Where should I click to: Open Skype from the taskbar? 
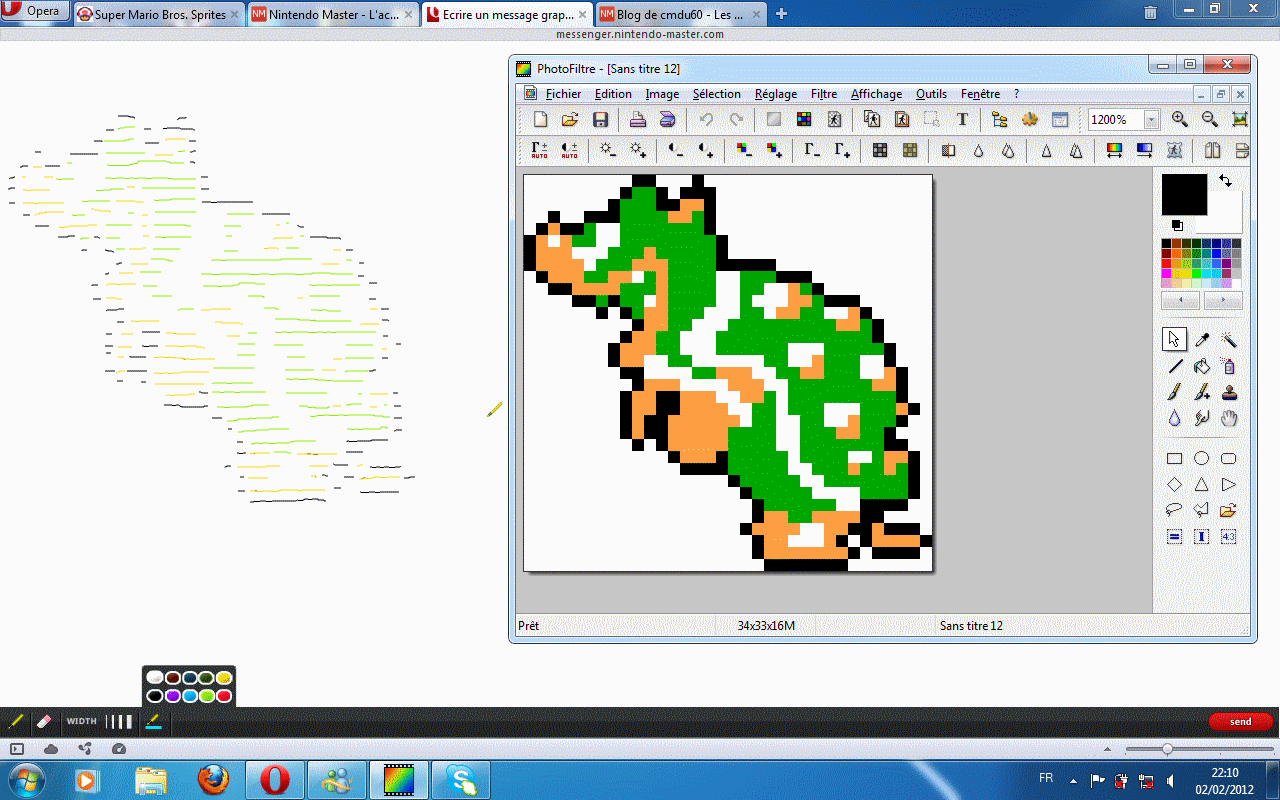coord(461,779)
